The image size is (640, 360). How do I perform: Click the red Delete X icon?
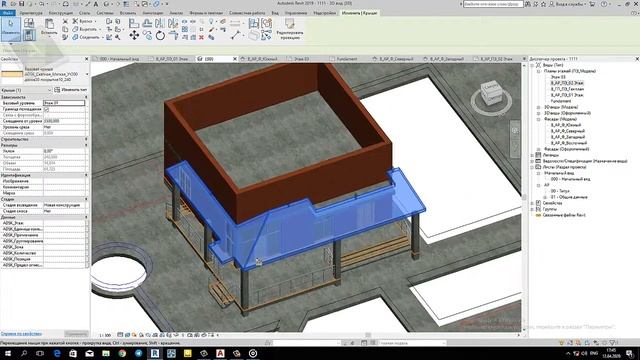201,37
